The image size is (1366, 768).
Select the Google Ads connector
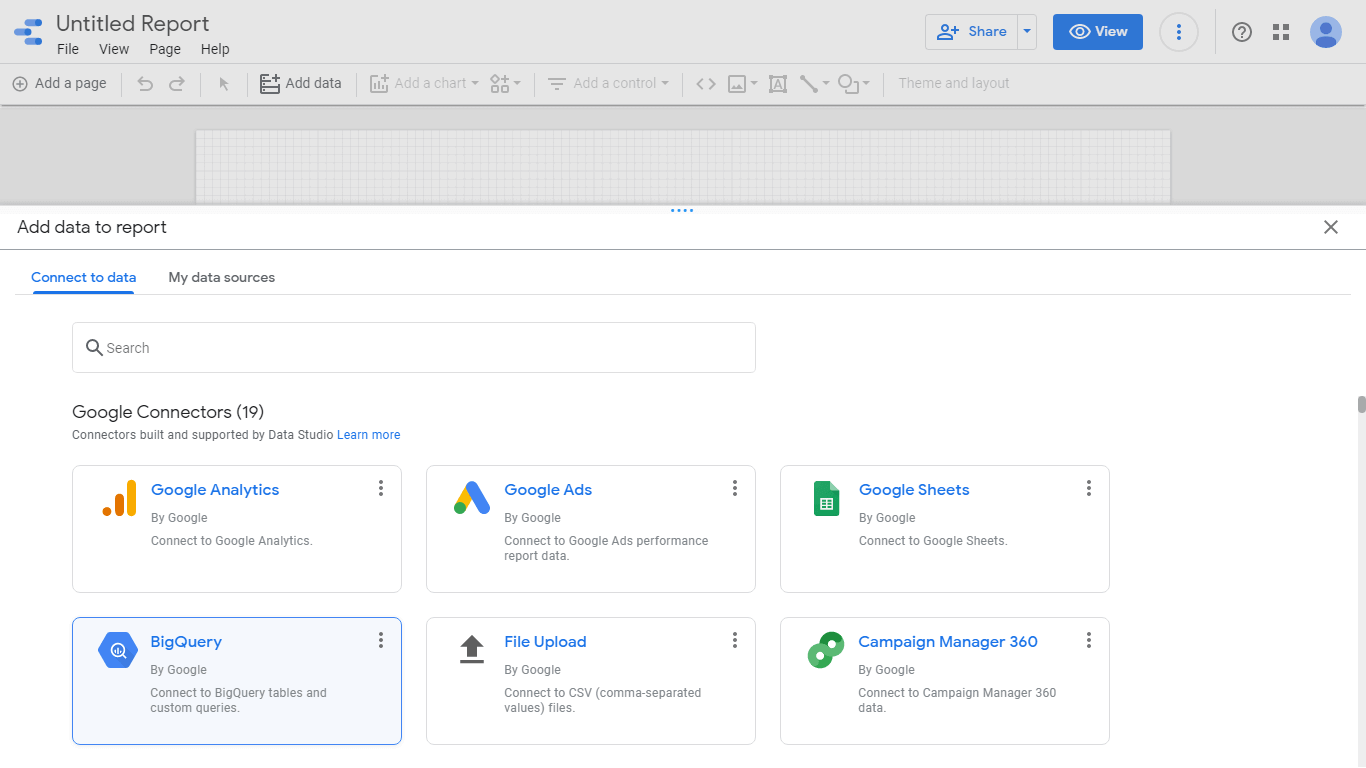[x=591, y=529]
